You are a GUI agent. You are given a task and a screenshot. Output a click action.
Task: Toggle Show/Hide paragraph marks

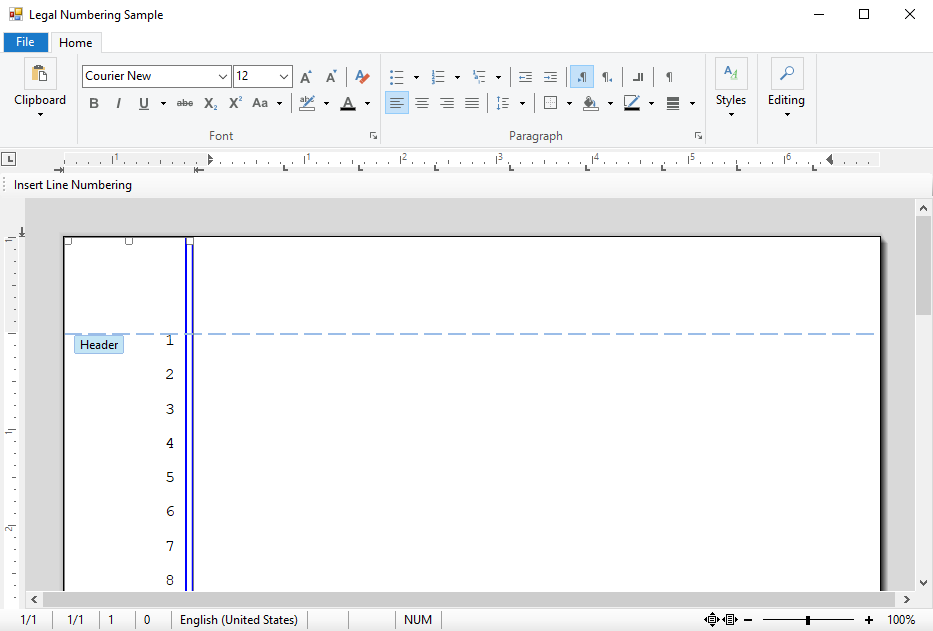[669, 77]
